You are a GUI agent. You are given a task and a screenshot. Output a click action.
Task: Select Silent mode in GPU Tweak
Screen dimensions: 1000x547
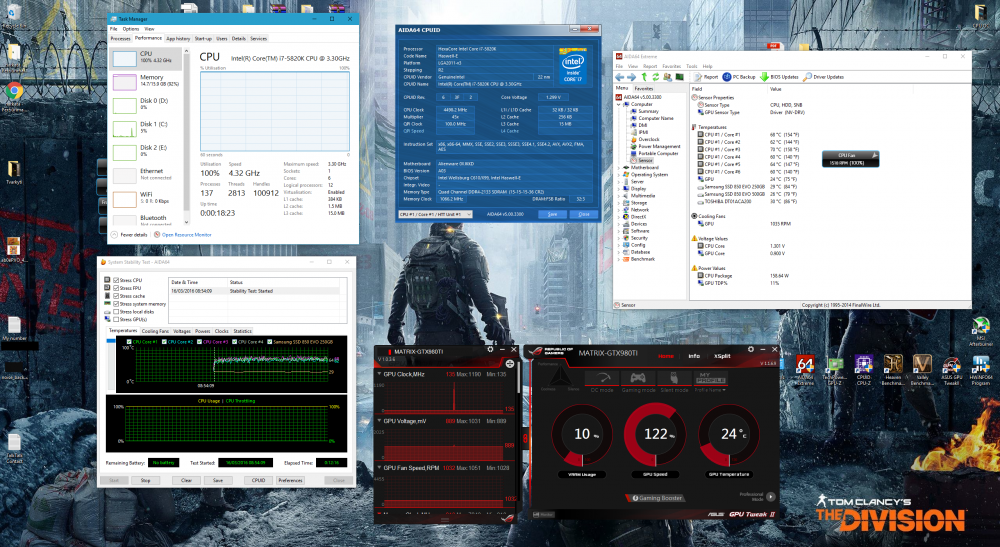(674, 381)
